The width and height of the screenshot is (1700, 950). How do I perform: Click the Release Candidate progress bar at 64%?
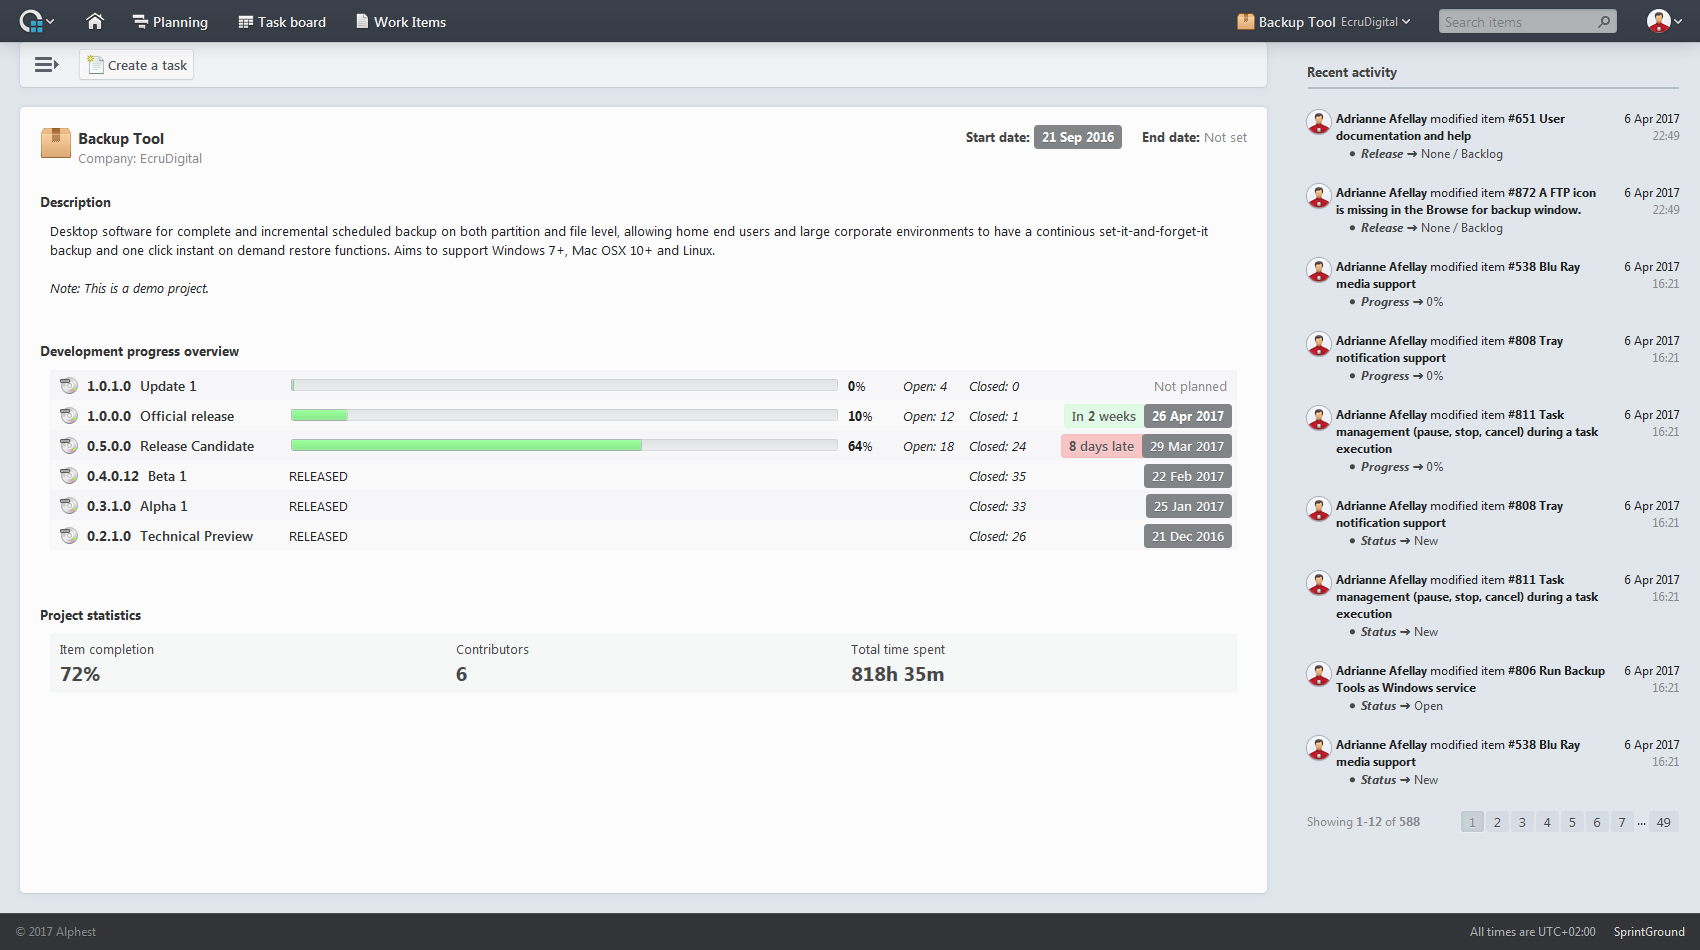coord(564,445)
